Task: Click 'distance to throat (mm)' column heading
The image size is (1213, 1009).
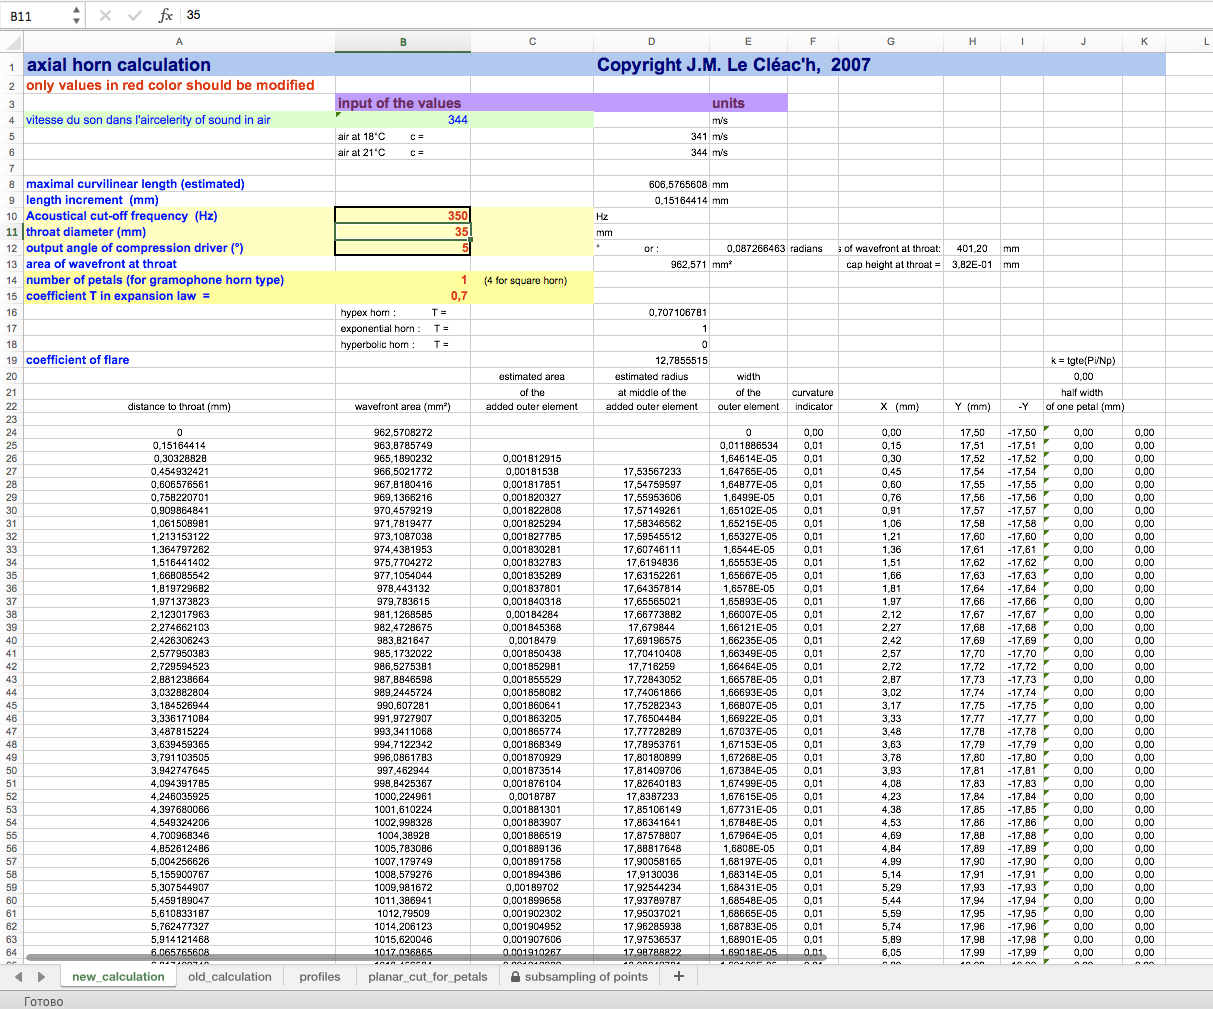Action: coord(179,407)
